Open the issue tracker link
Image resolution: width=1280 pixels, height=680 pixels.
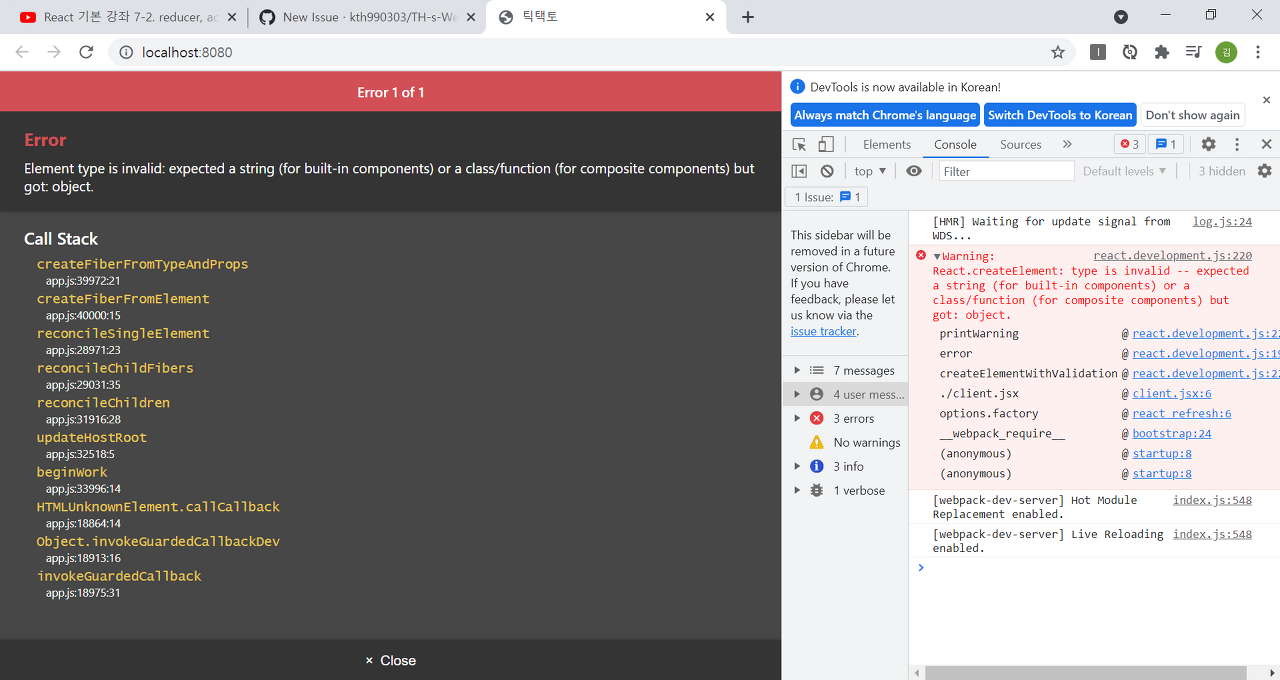tap(824, 331)
